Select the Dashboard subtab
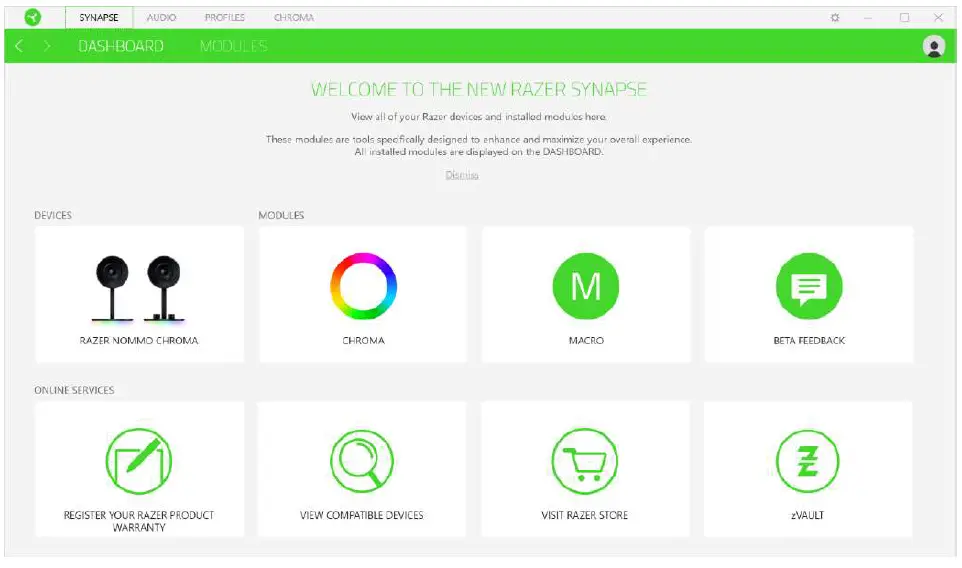 coord(121,46)
